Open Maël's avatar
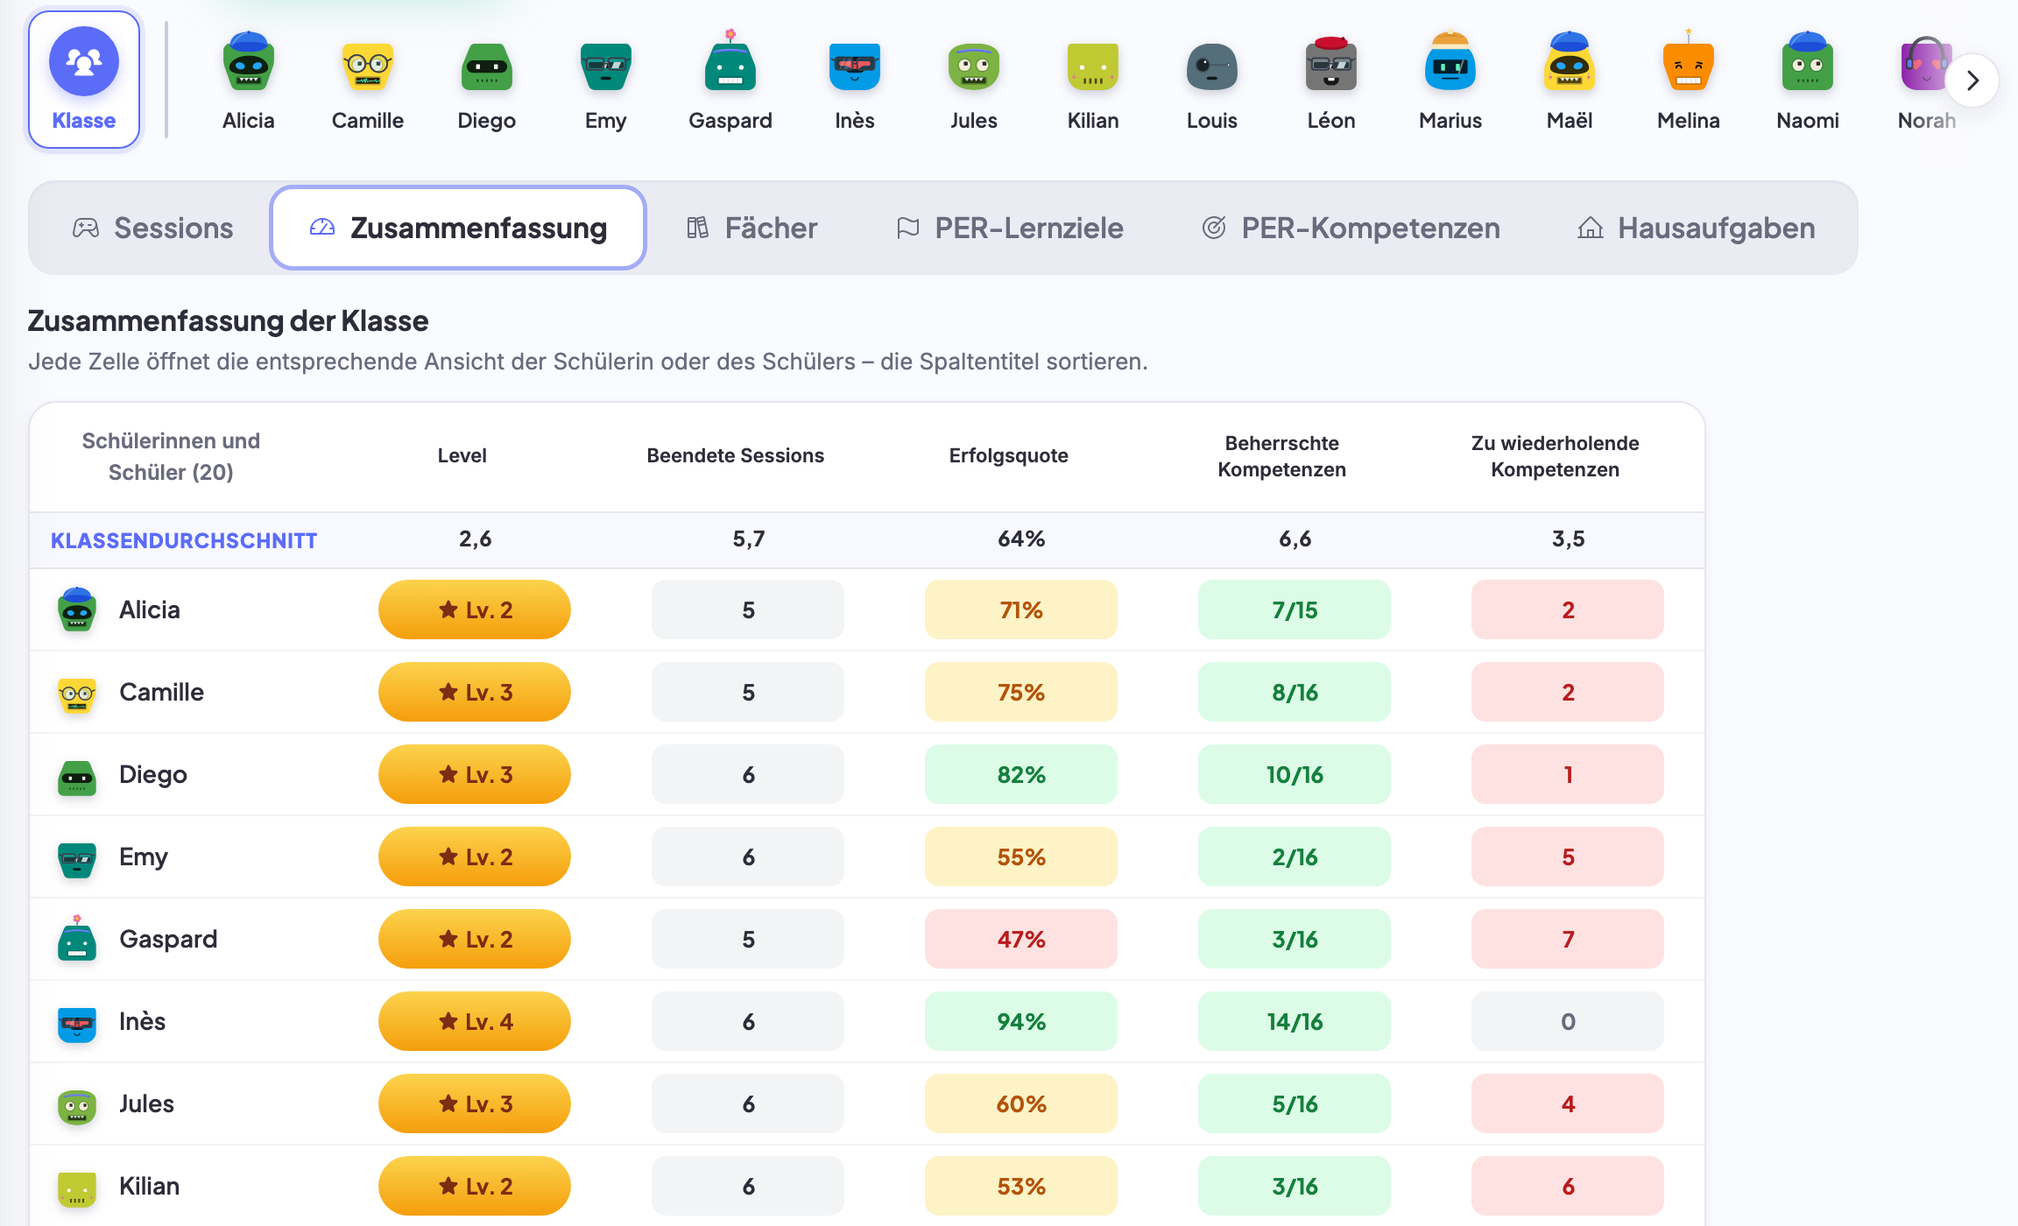The height and width of the screenshot is (1226, 2018). click(1569, 80)
